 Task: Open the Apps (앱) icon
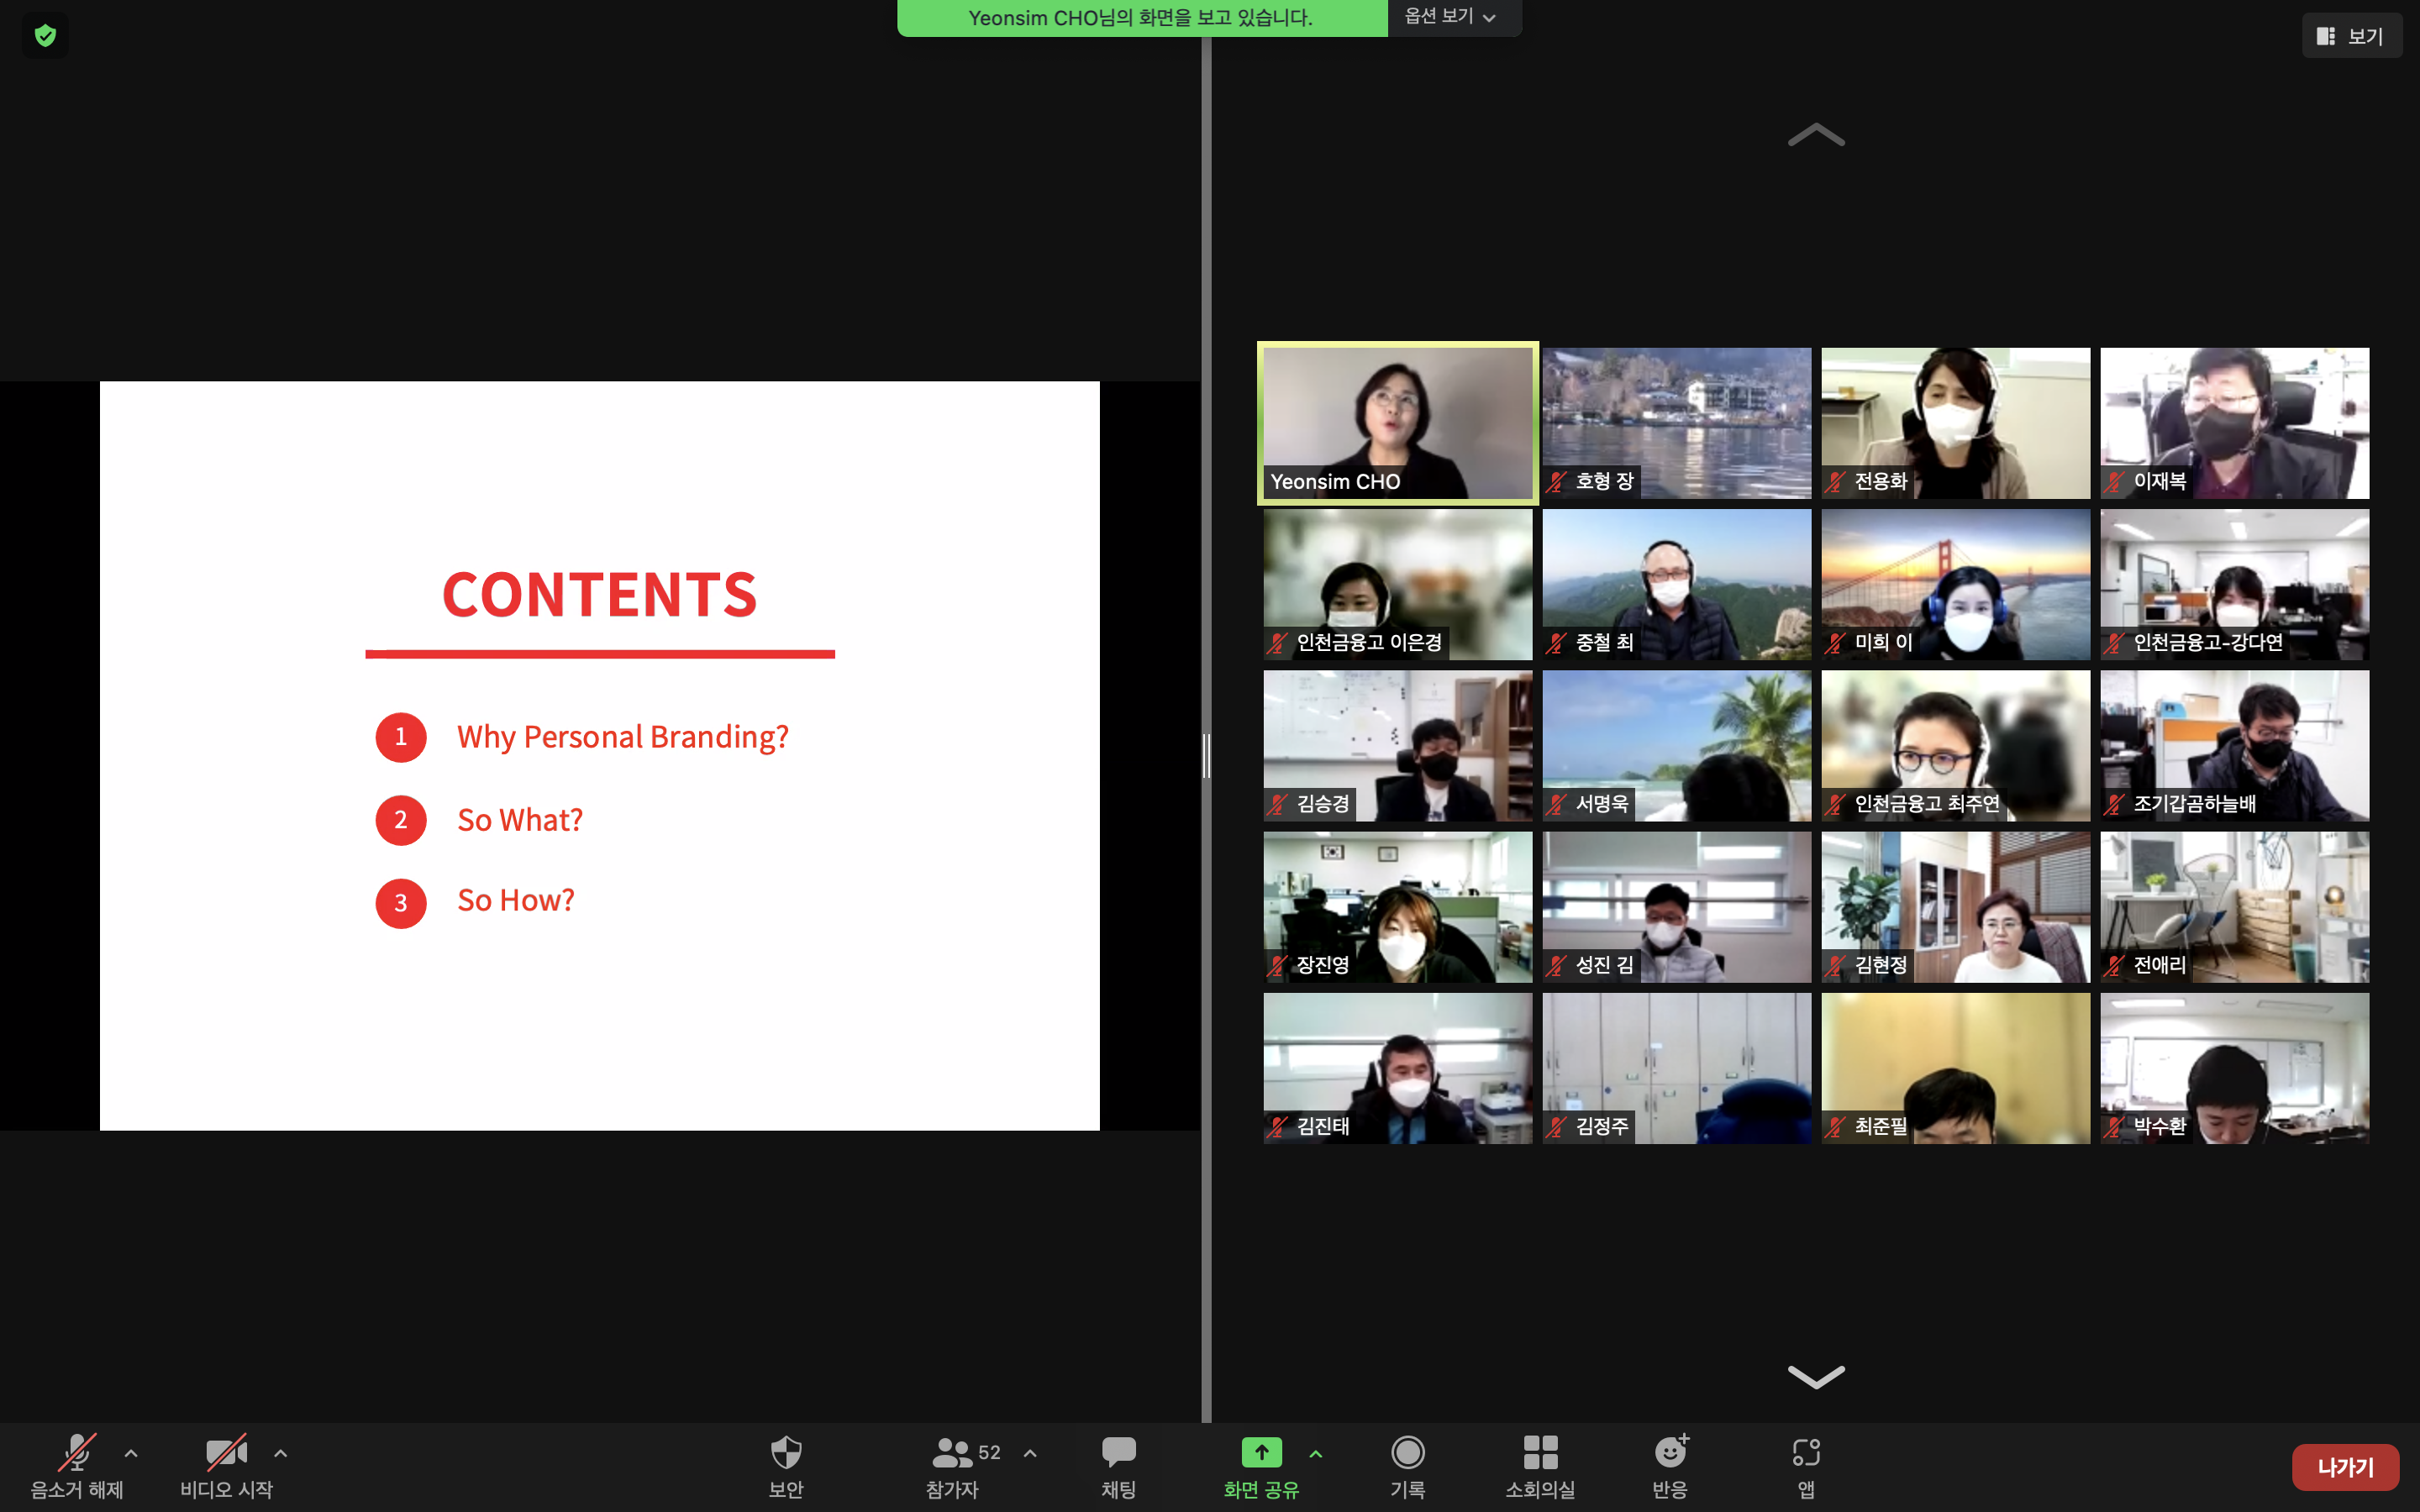pyautogui.click(x=1806, y=1453)
